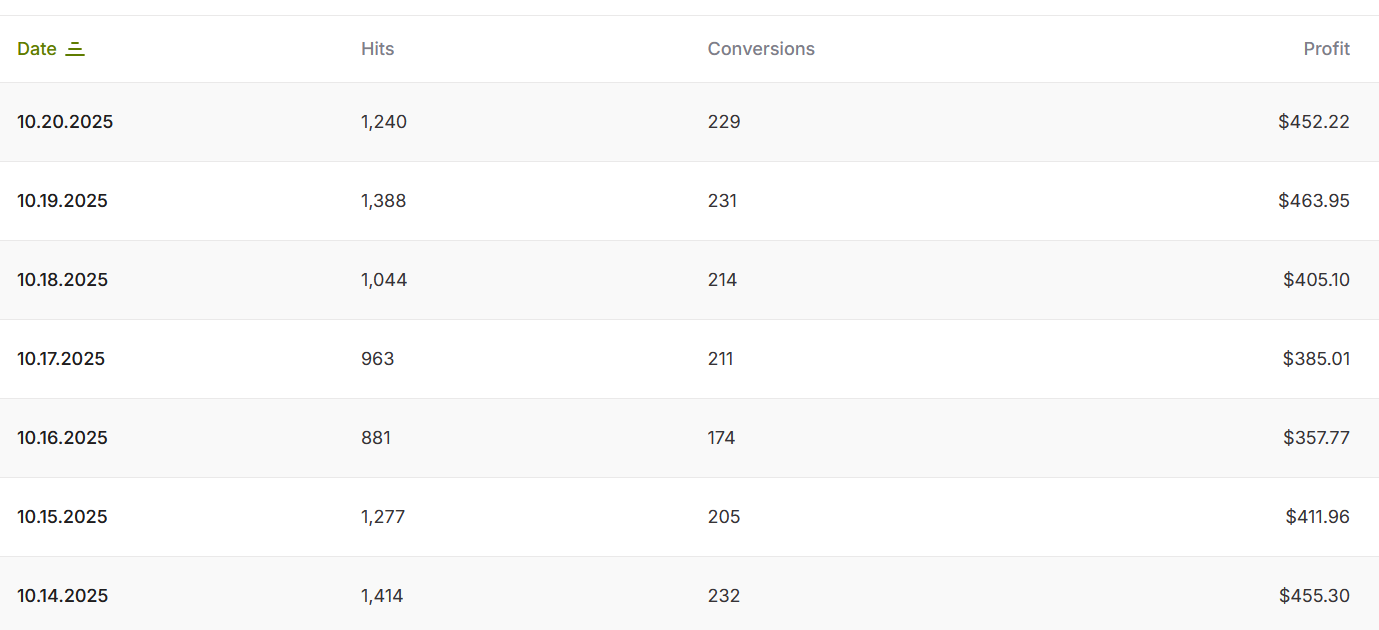The width and height of the screenshot is (1379, 630).
Task: Click the sort icon beside Date
Action: [x=75, y=49]
